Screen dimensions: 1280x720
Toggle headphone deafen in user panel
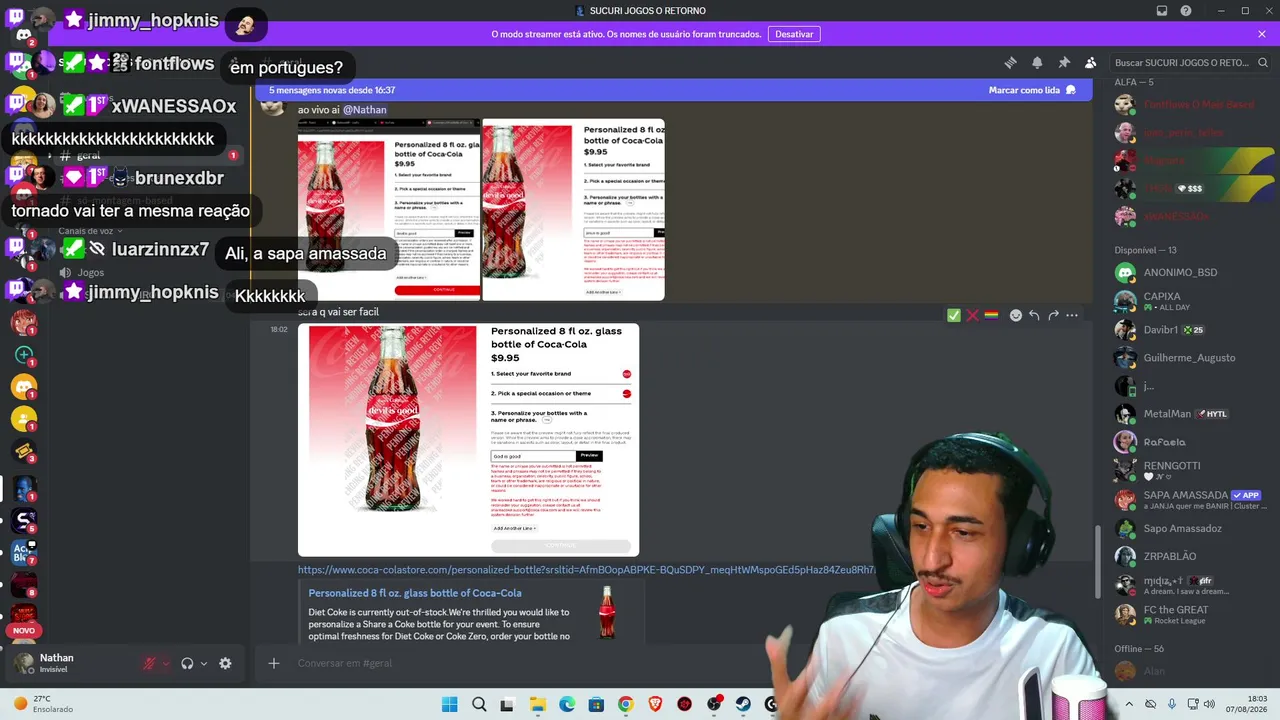[187, 663]
